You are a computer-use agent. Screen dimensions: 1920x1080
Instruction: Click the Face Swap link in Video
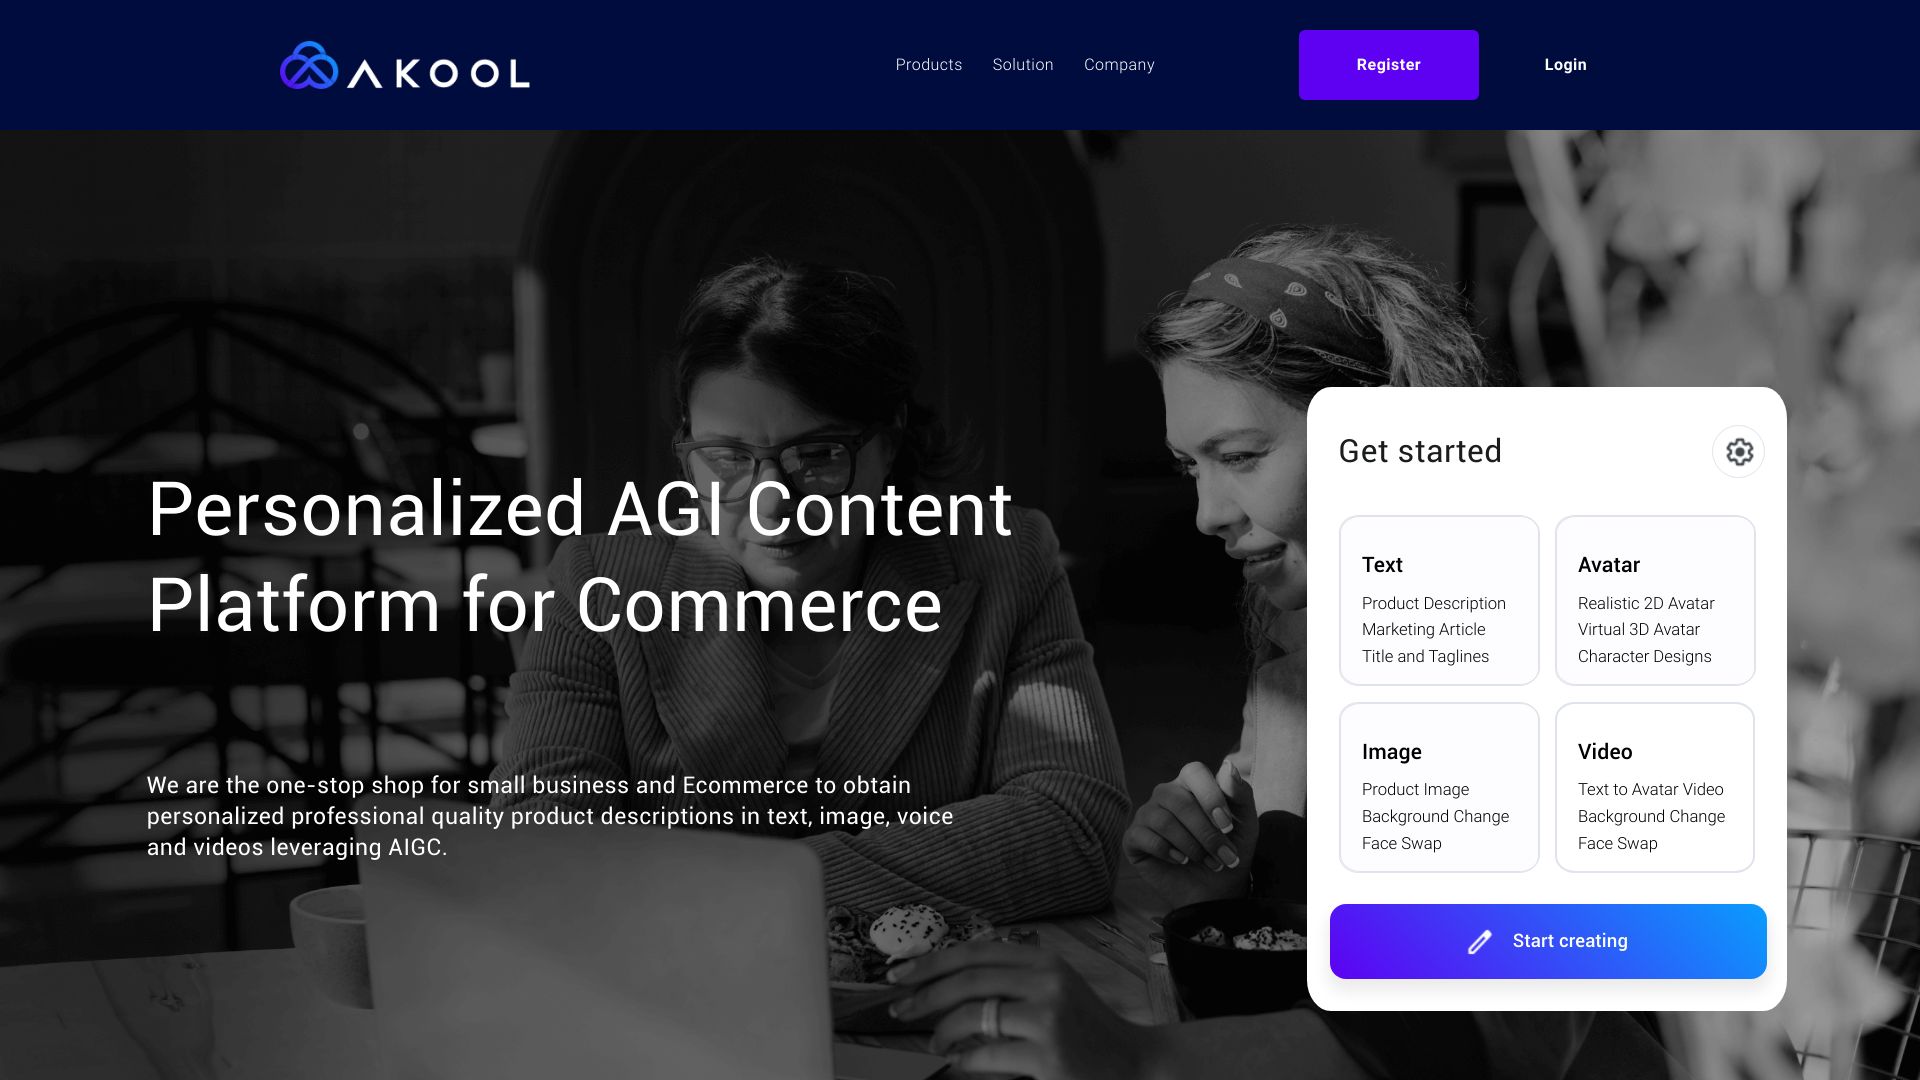click(1618, 843)
